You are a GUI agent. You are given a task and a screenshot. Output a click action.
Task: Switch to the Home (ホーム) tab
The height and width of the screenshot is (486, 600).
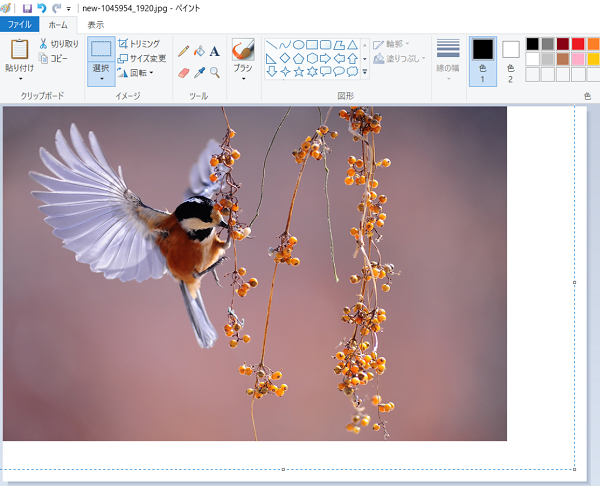58,25
